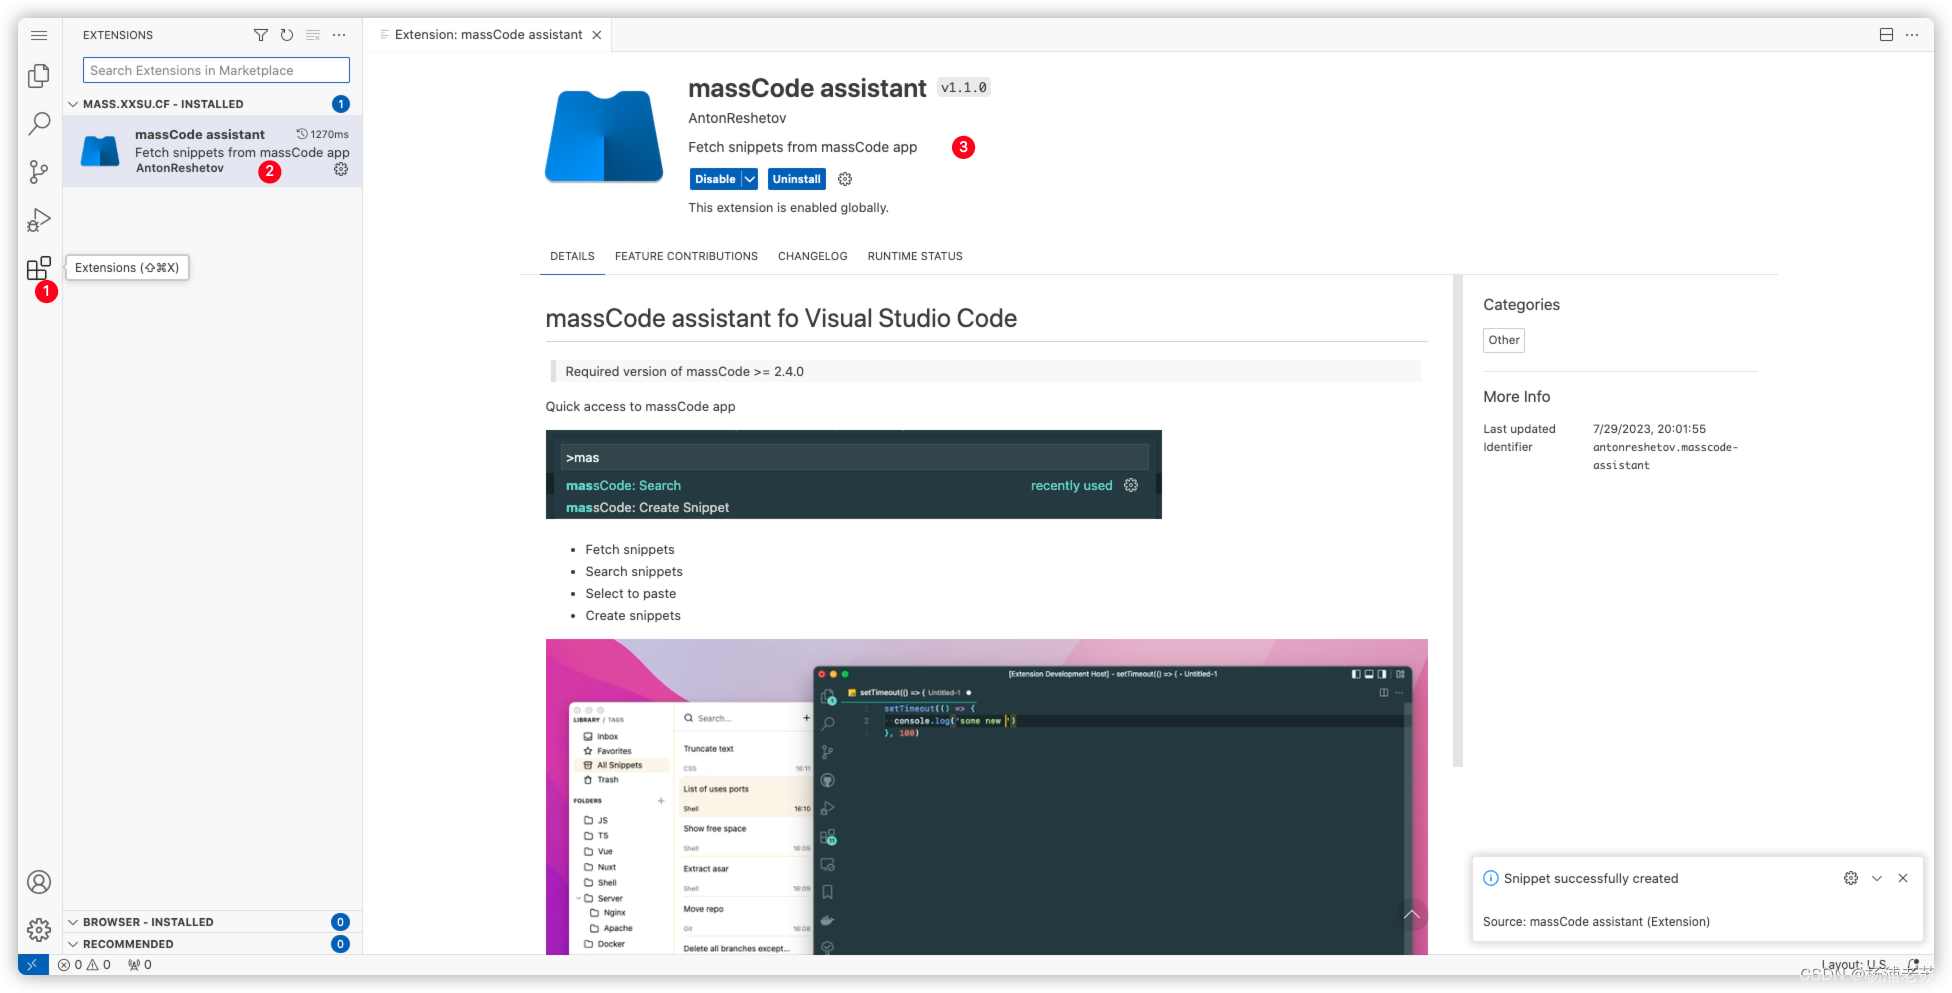Click the Disable button
This screenshot has width=1952, height=993.
[x=715, y=179]
